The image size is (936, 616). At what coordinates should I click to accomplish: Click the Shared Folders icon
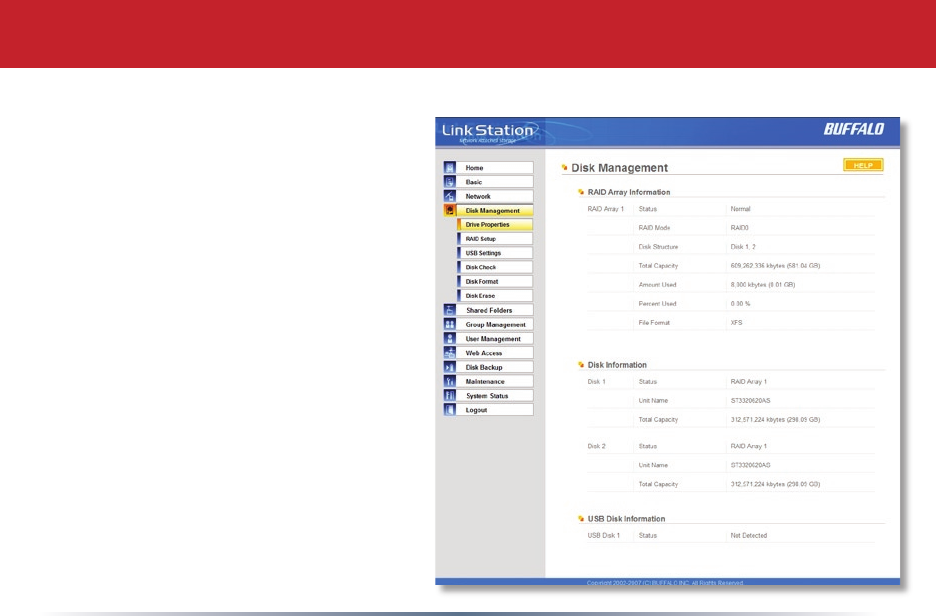(x=449, y=310)
